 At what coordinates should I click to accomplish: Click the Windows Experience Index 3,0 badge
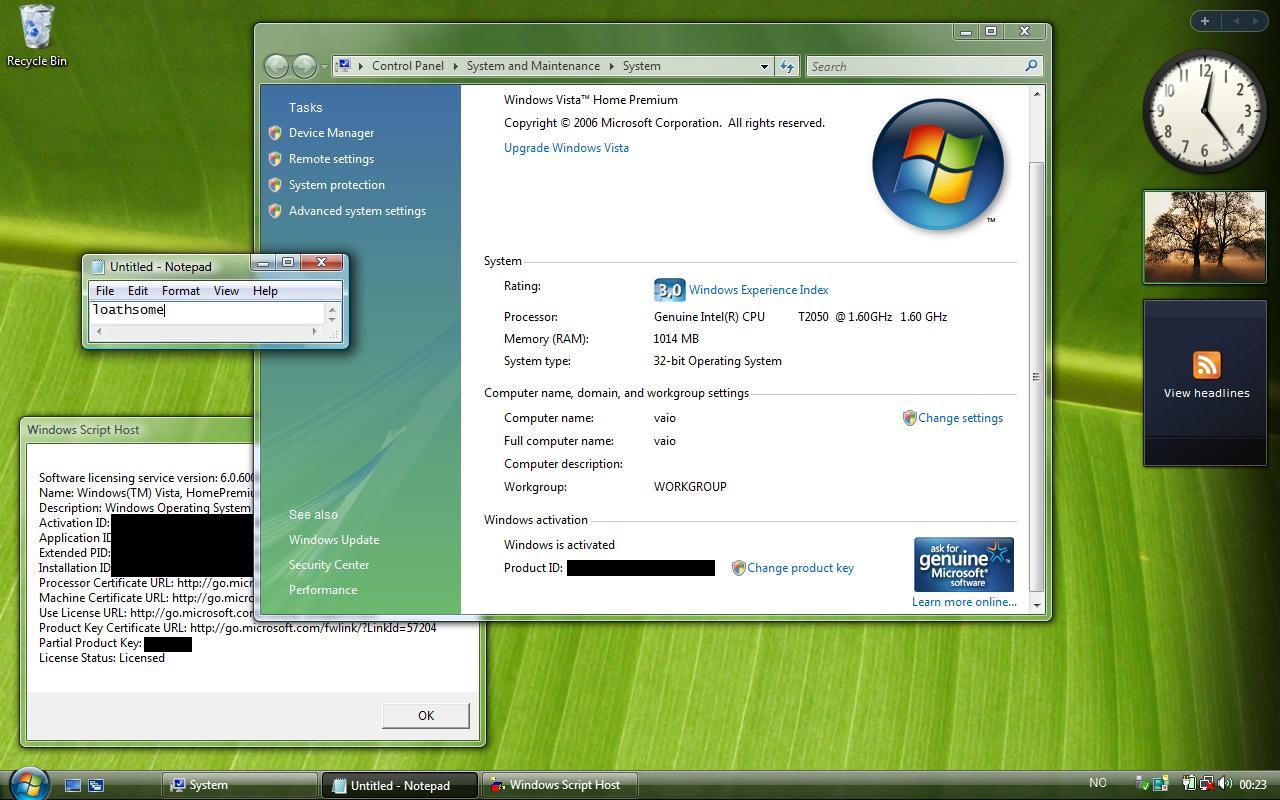click(669, 290)
